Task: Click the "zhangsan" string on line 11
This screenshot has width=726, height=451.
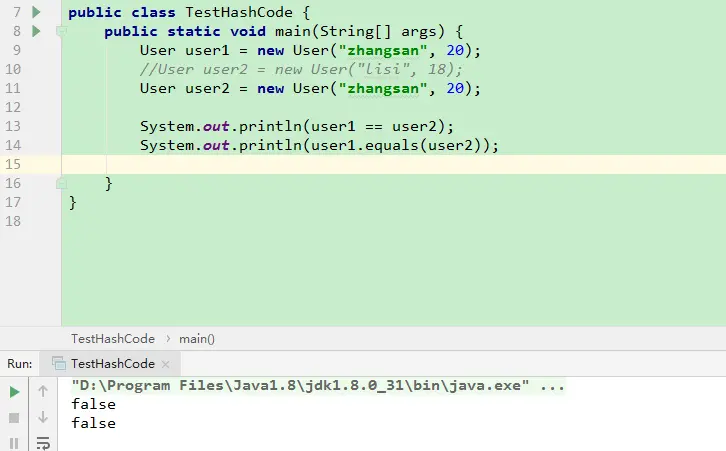Action: click(383, 88)
